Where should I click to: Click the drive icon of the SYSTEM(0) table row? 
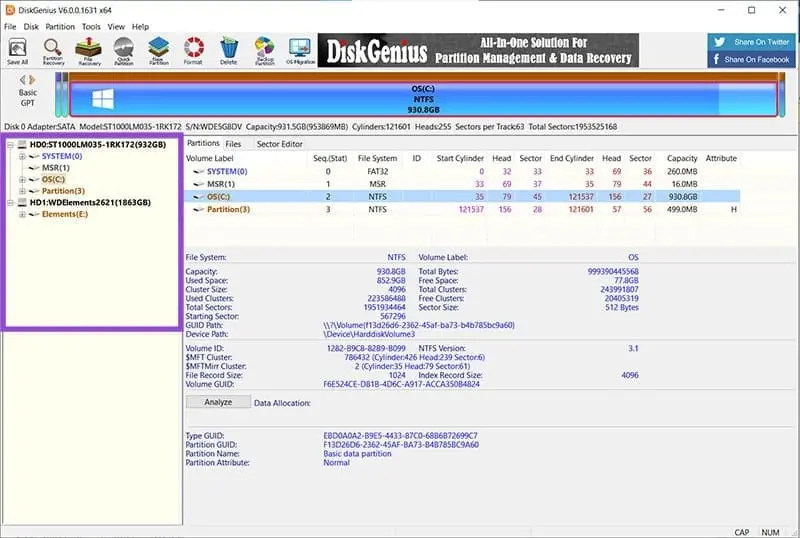(x=199, y=172)
